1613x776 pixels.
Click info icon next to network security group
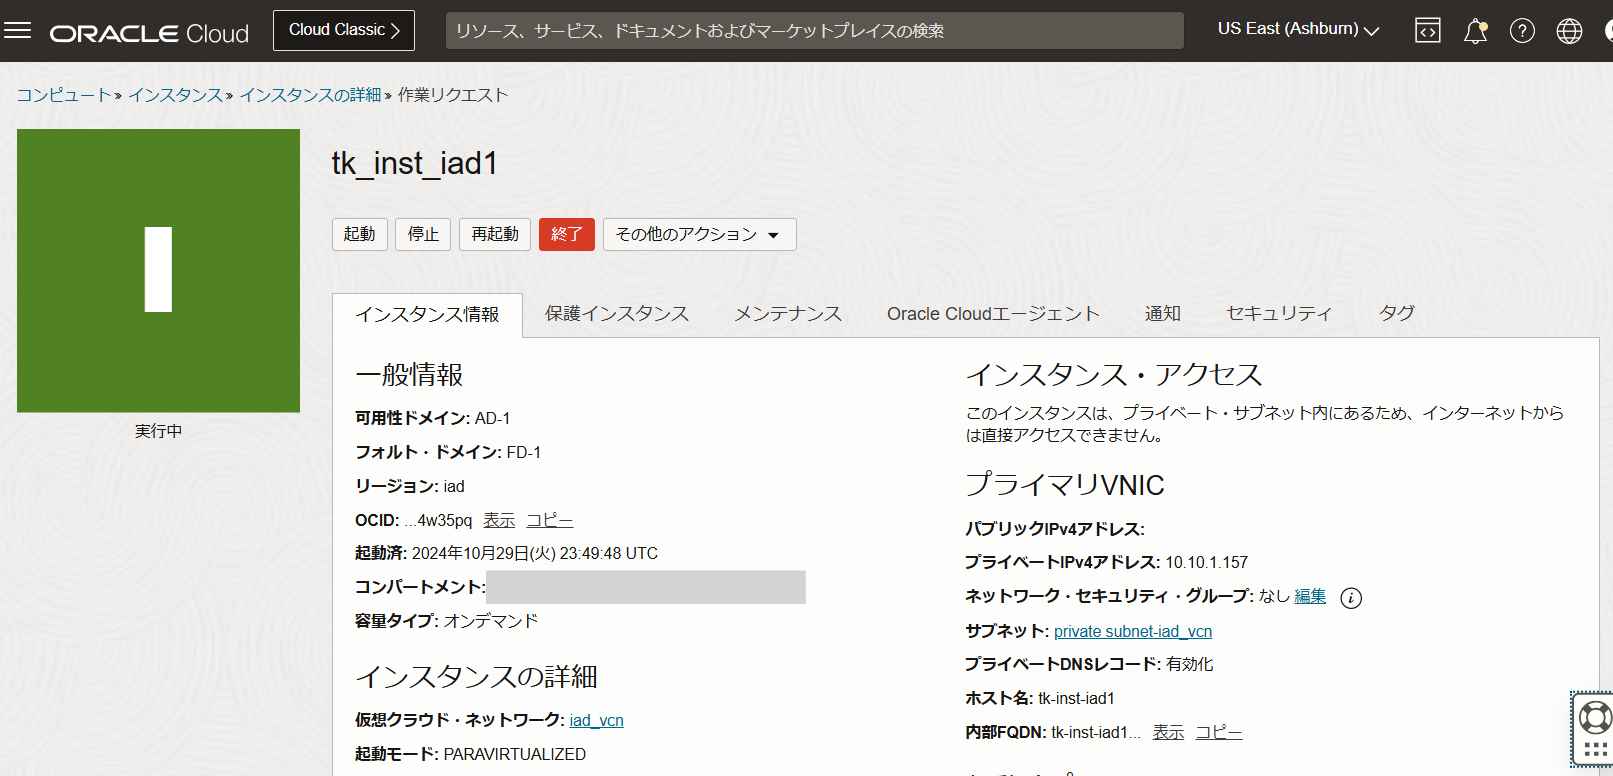tap(1351, 598)
